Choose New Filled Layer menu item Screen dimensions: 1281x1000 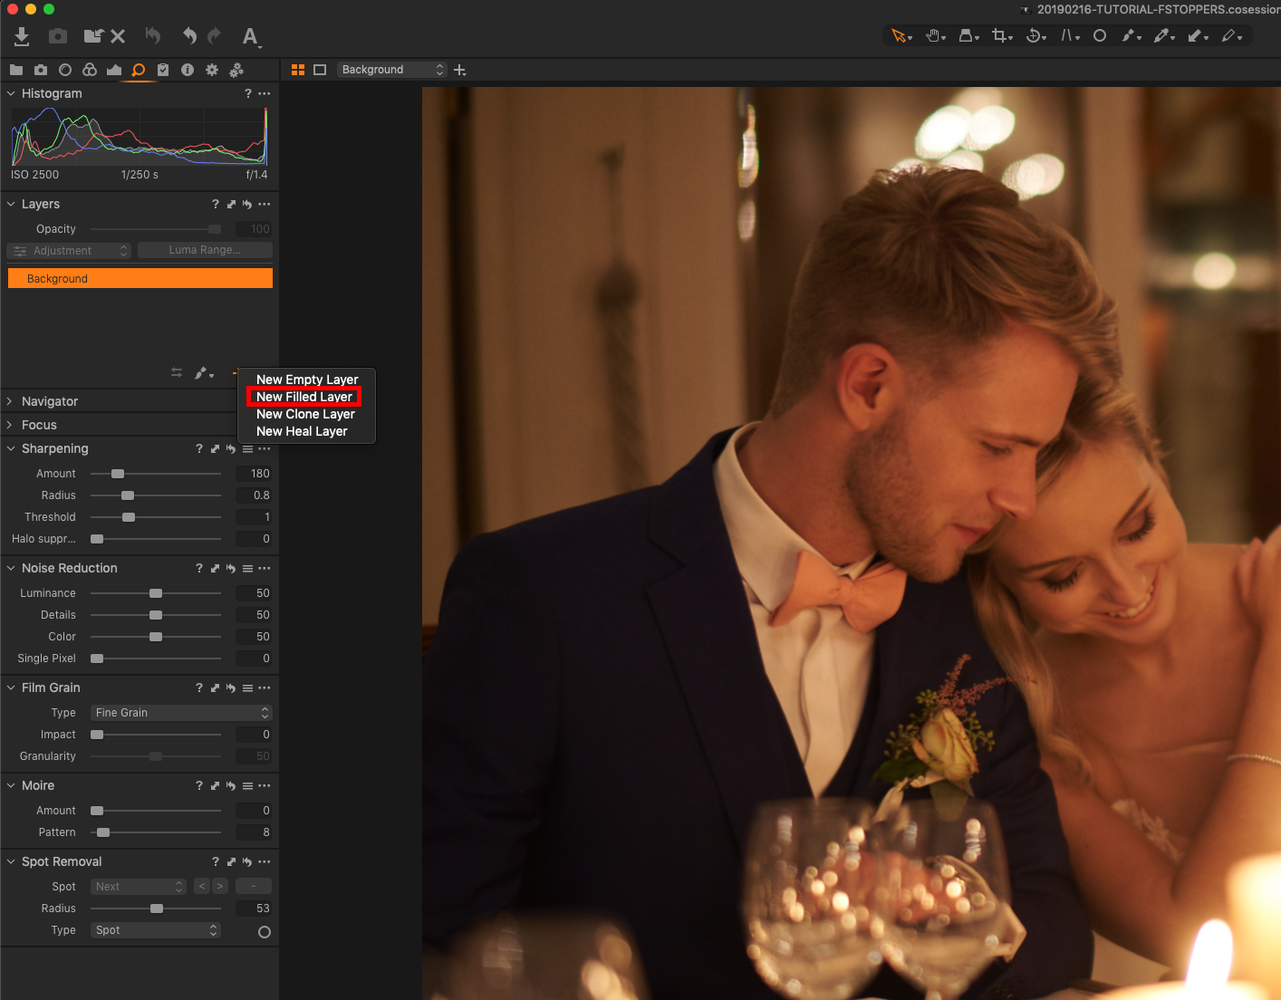304,397
